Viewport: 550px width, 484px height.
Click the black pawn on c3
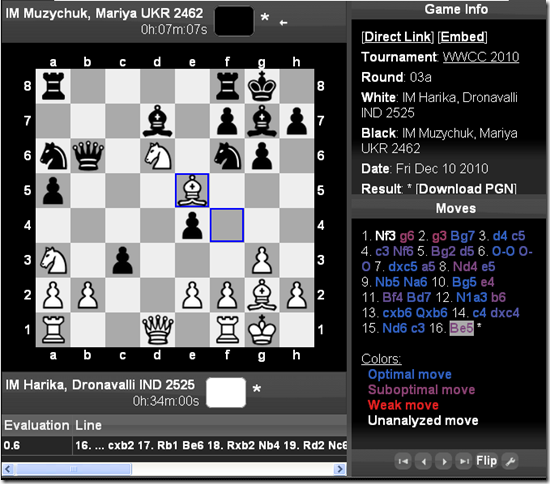click(x=123, y=260)
